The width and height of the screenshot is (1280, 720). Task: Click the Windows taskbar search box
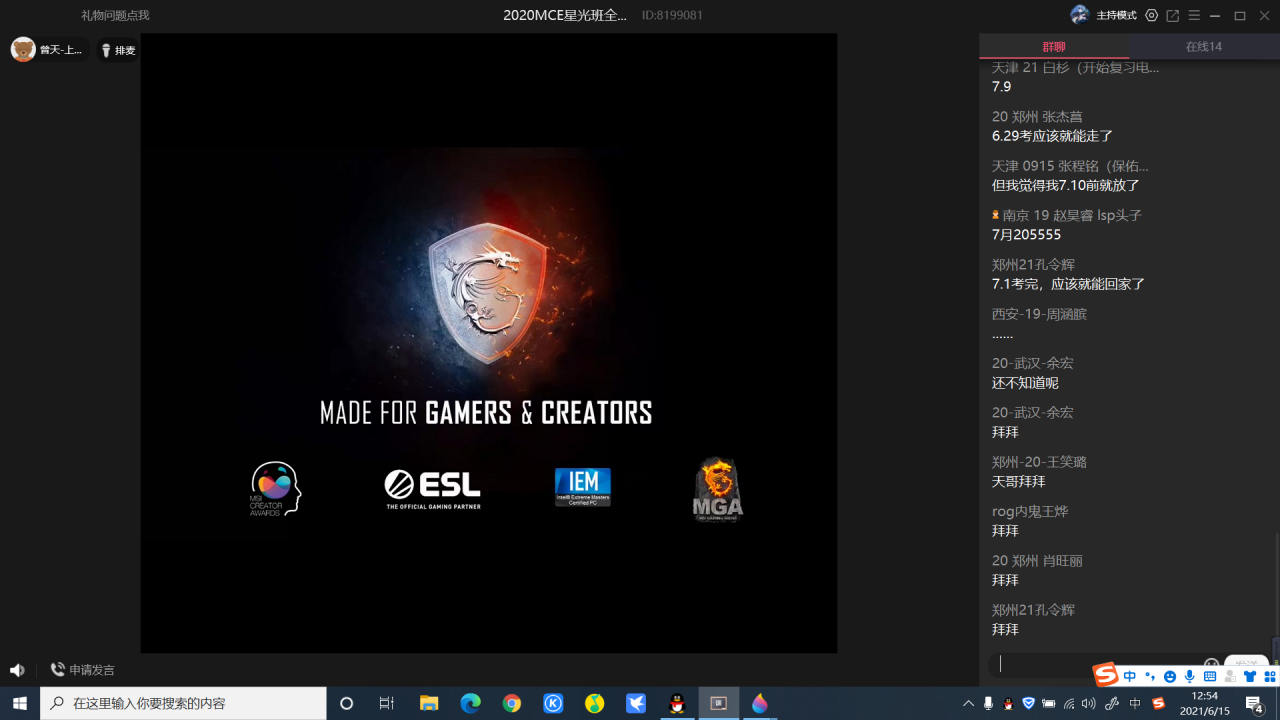click(x=183, y=703)
